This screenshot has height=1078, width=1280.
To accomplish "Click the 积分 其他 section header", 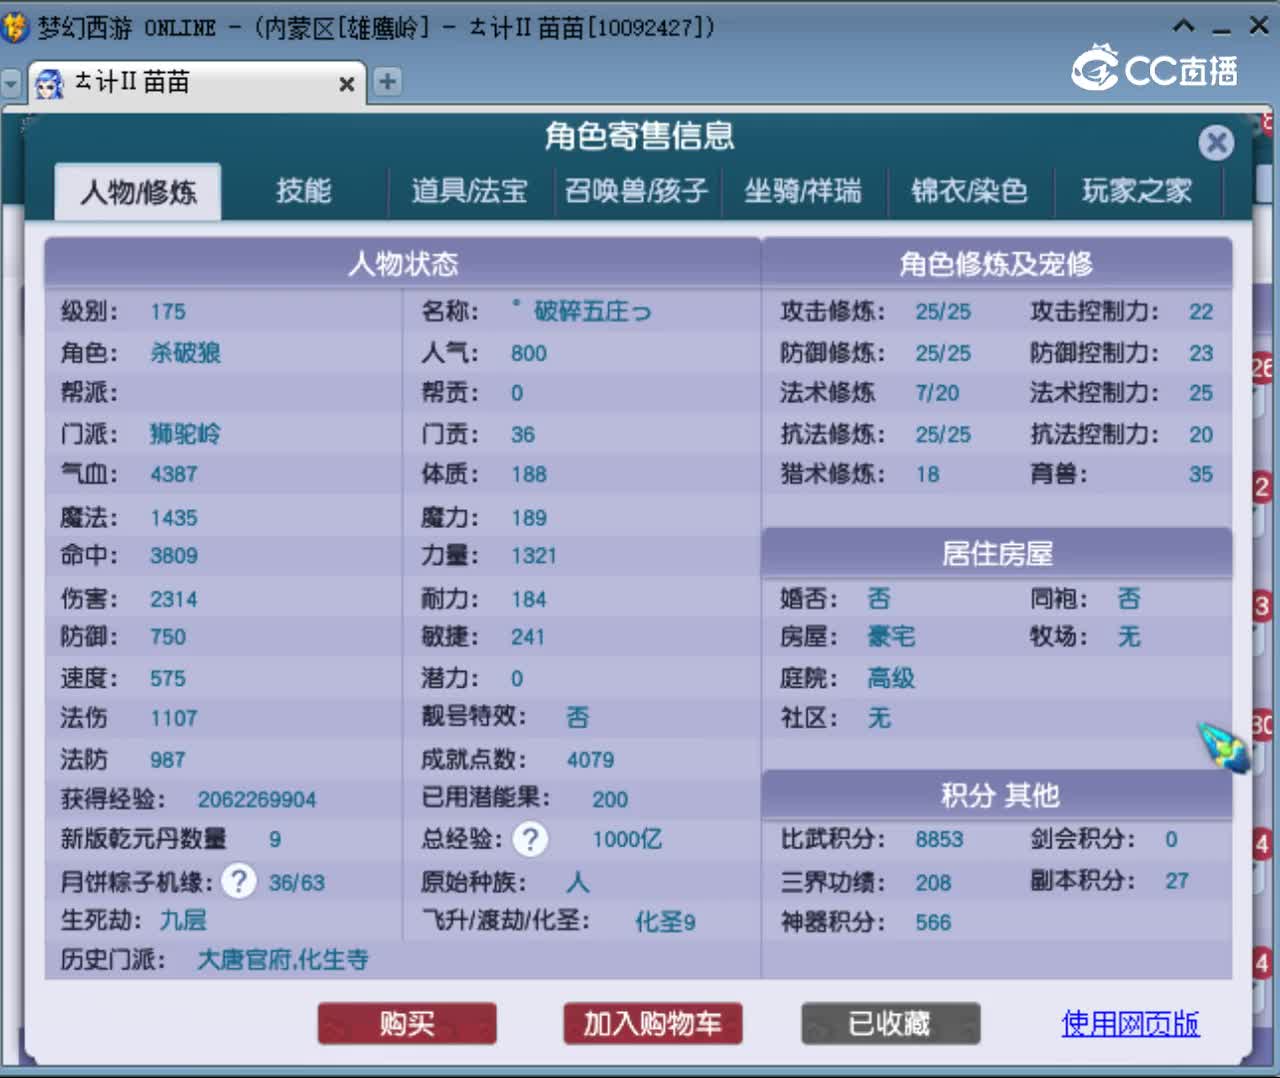I will click(x=998, y=795).
